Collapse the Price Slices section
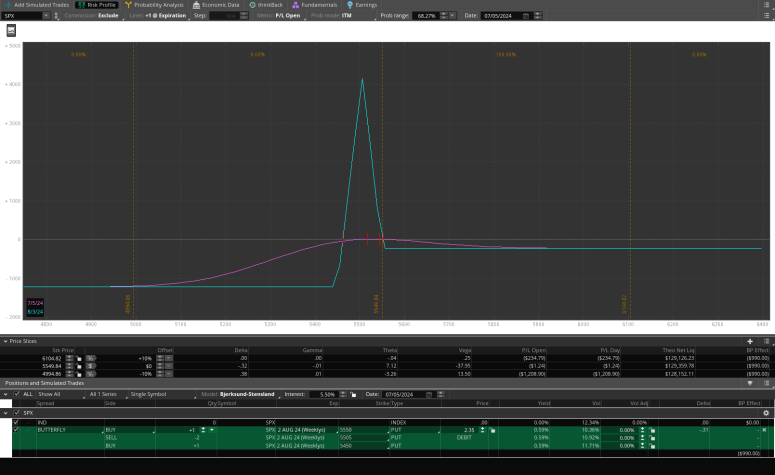 (5, 342)
